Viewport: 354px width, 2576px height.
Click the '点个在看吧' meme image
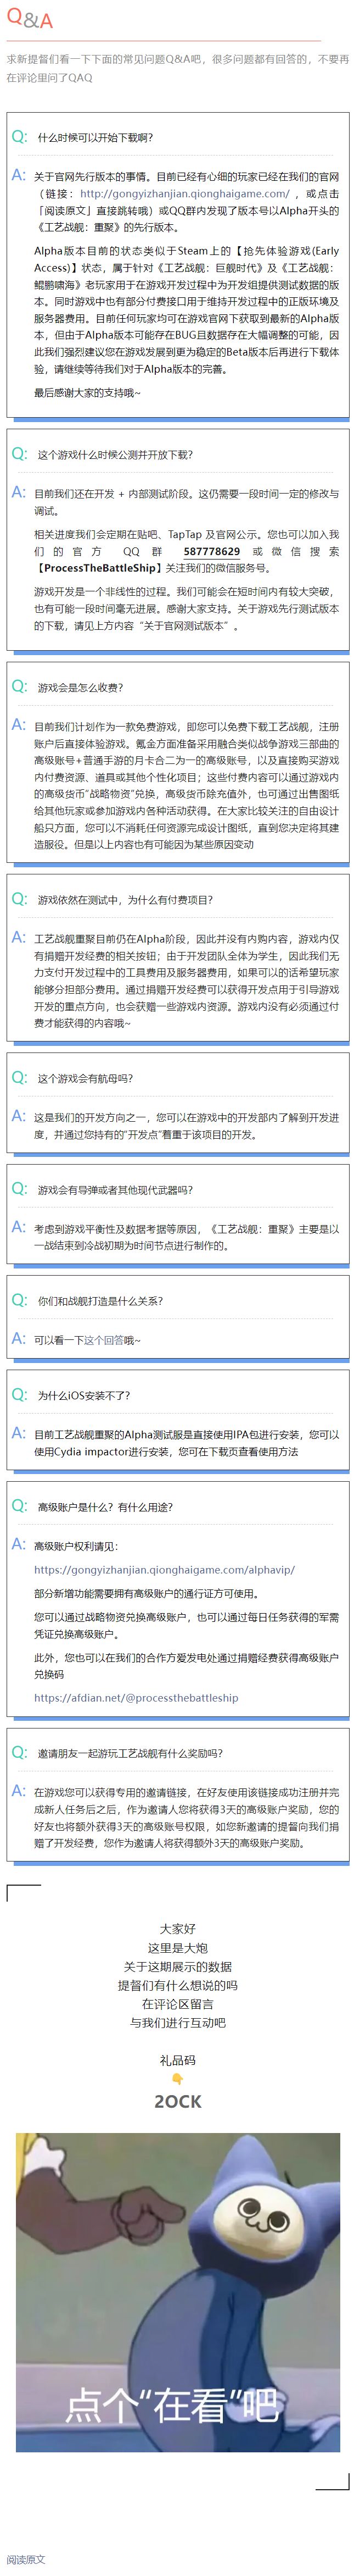(x=177, y=2291)
